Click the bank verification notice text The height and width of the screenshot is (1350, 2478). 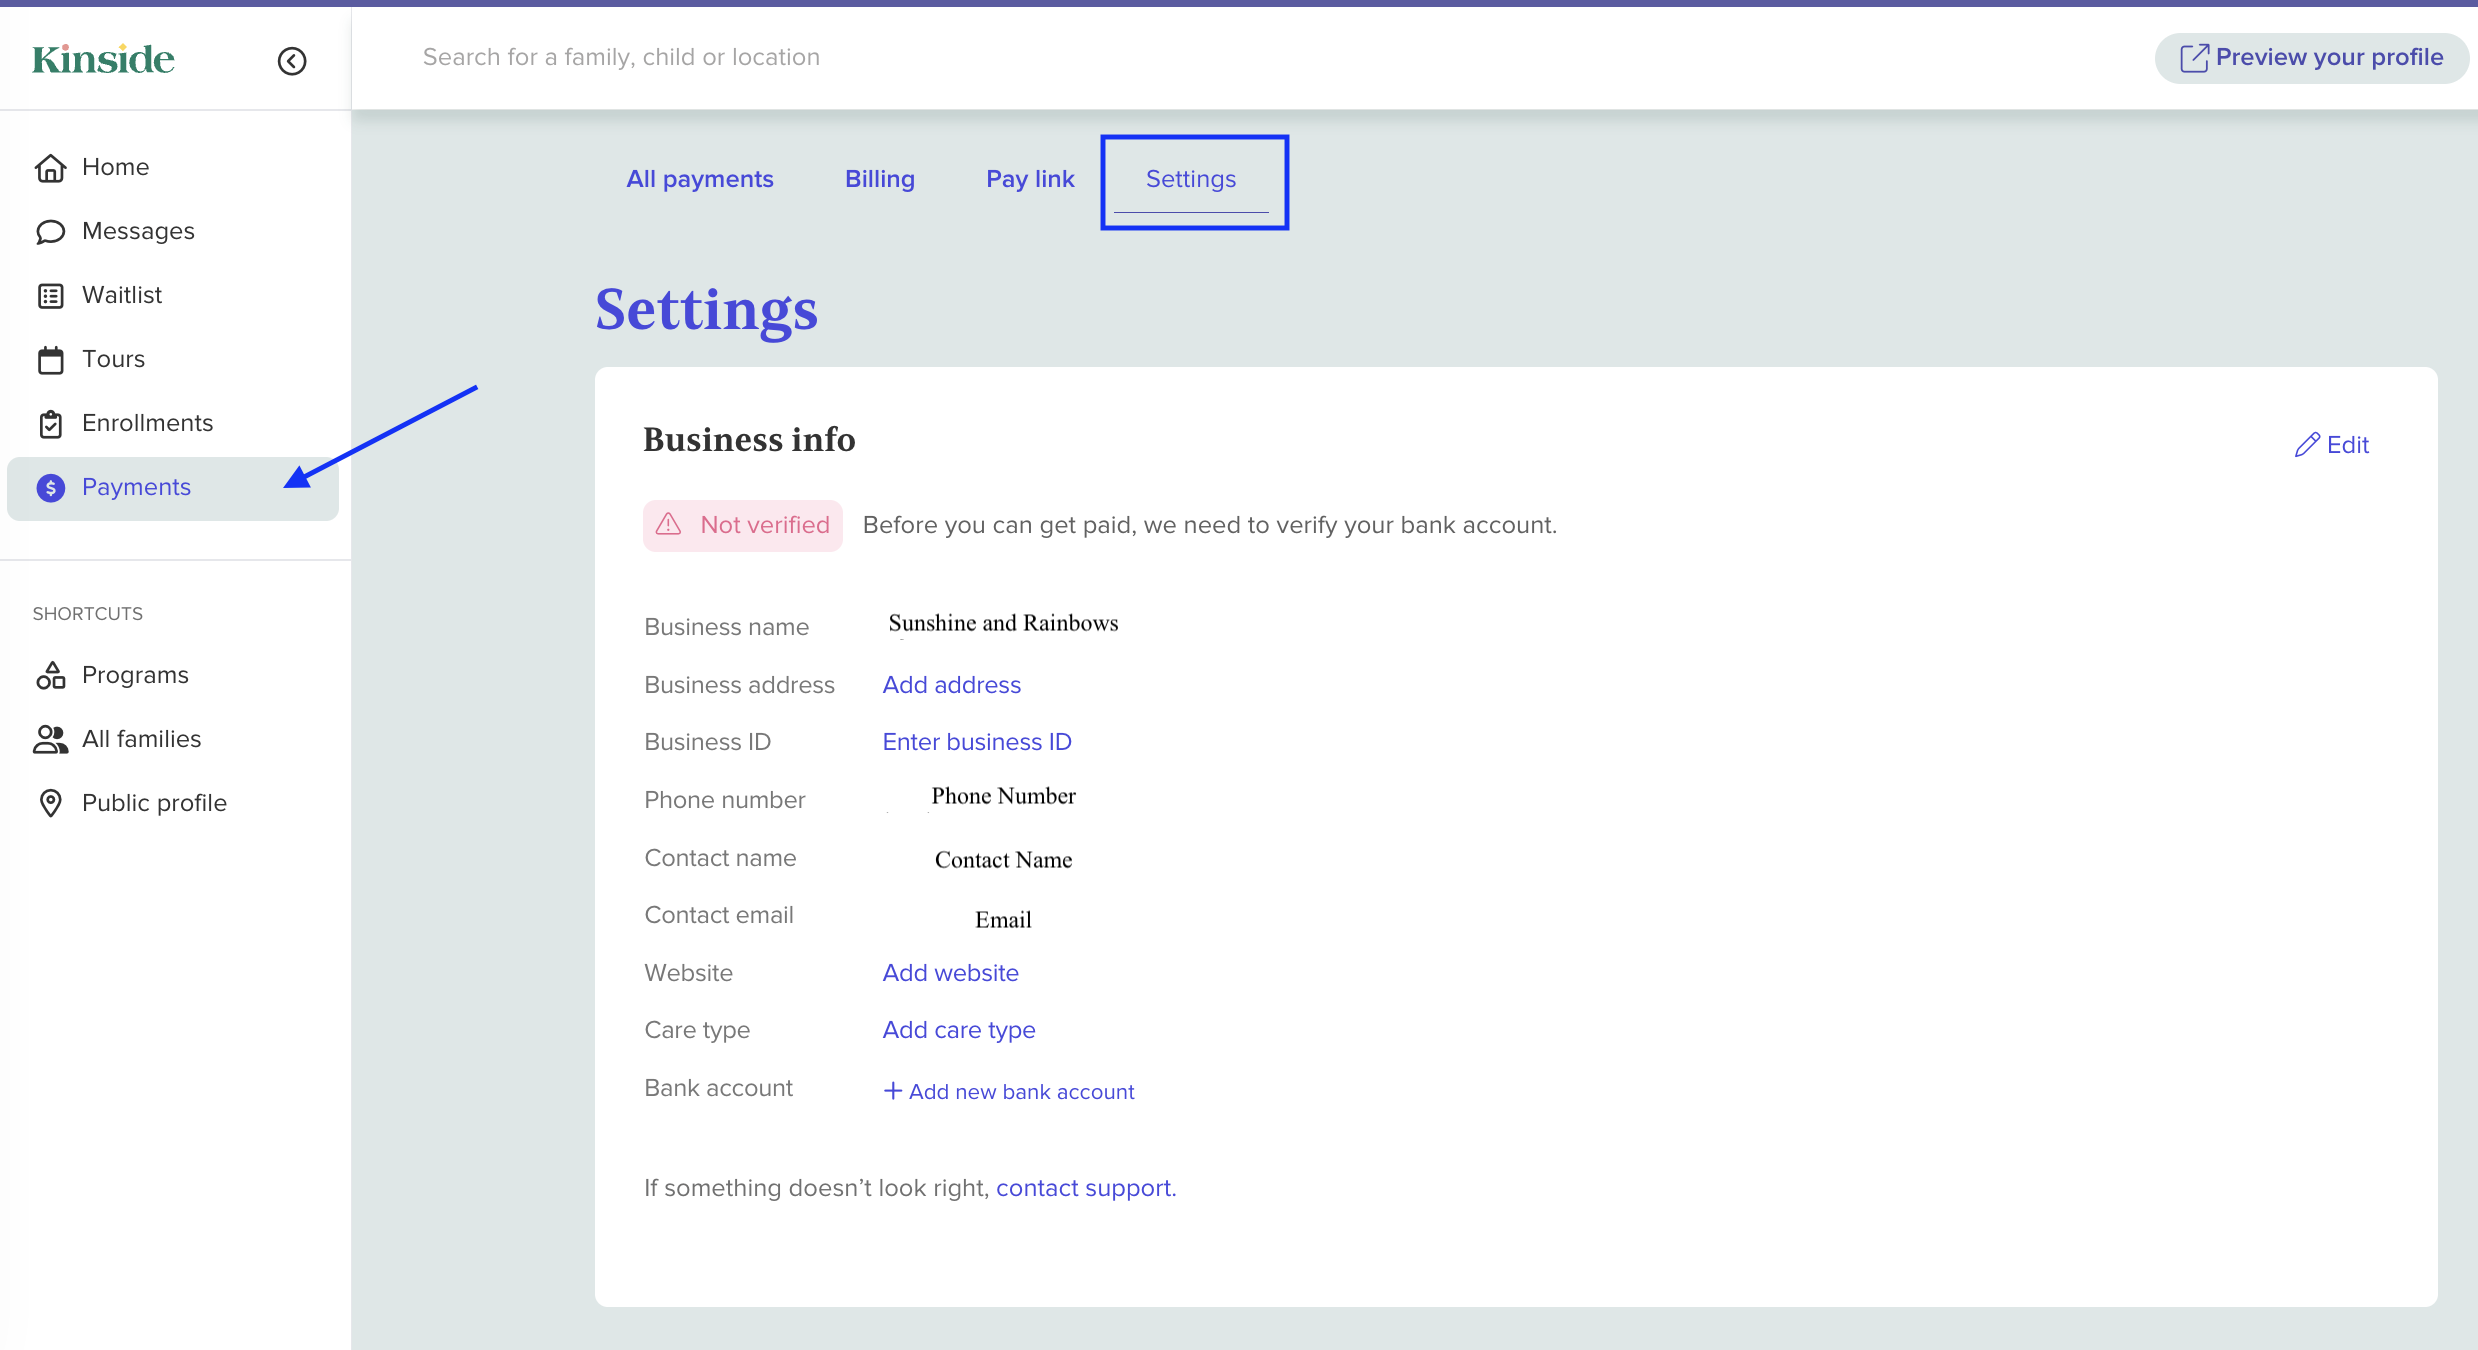coord(1210,525)
